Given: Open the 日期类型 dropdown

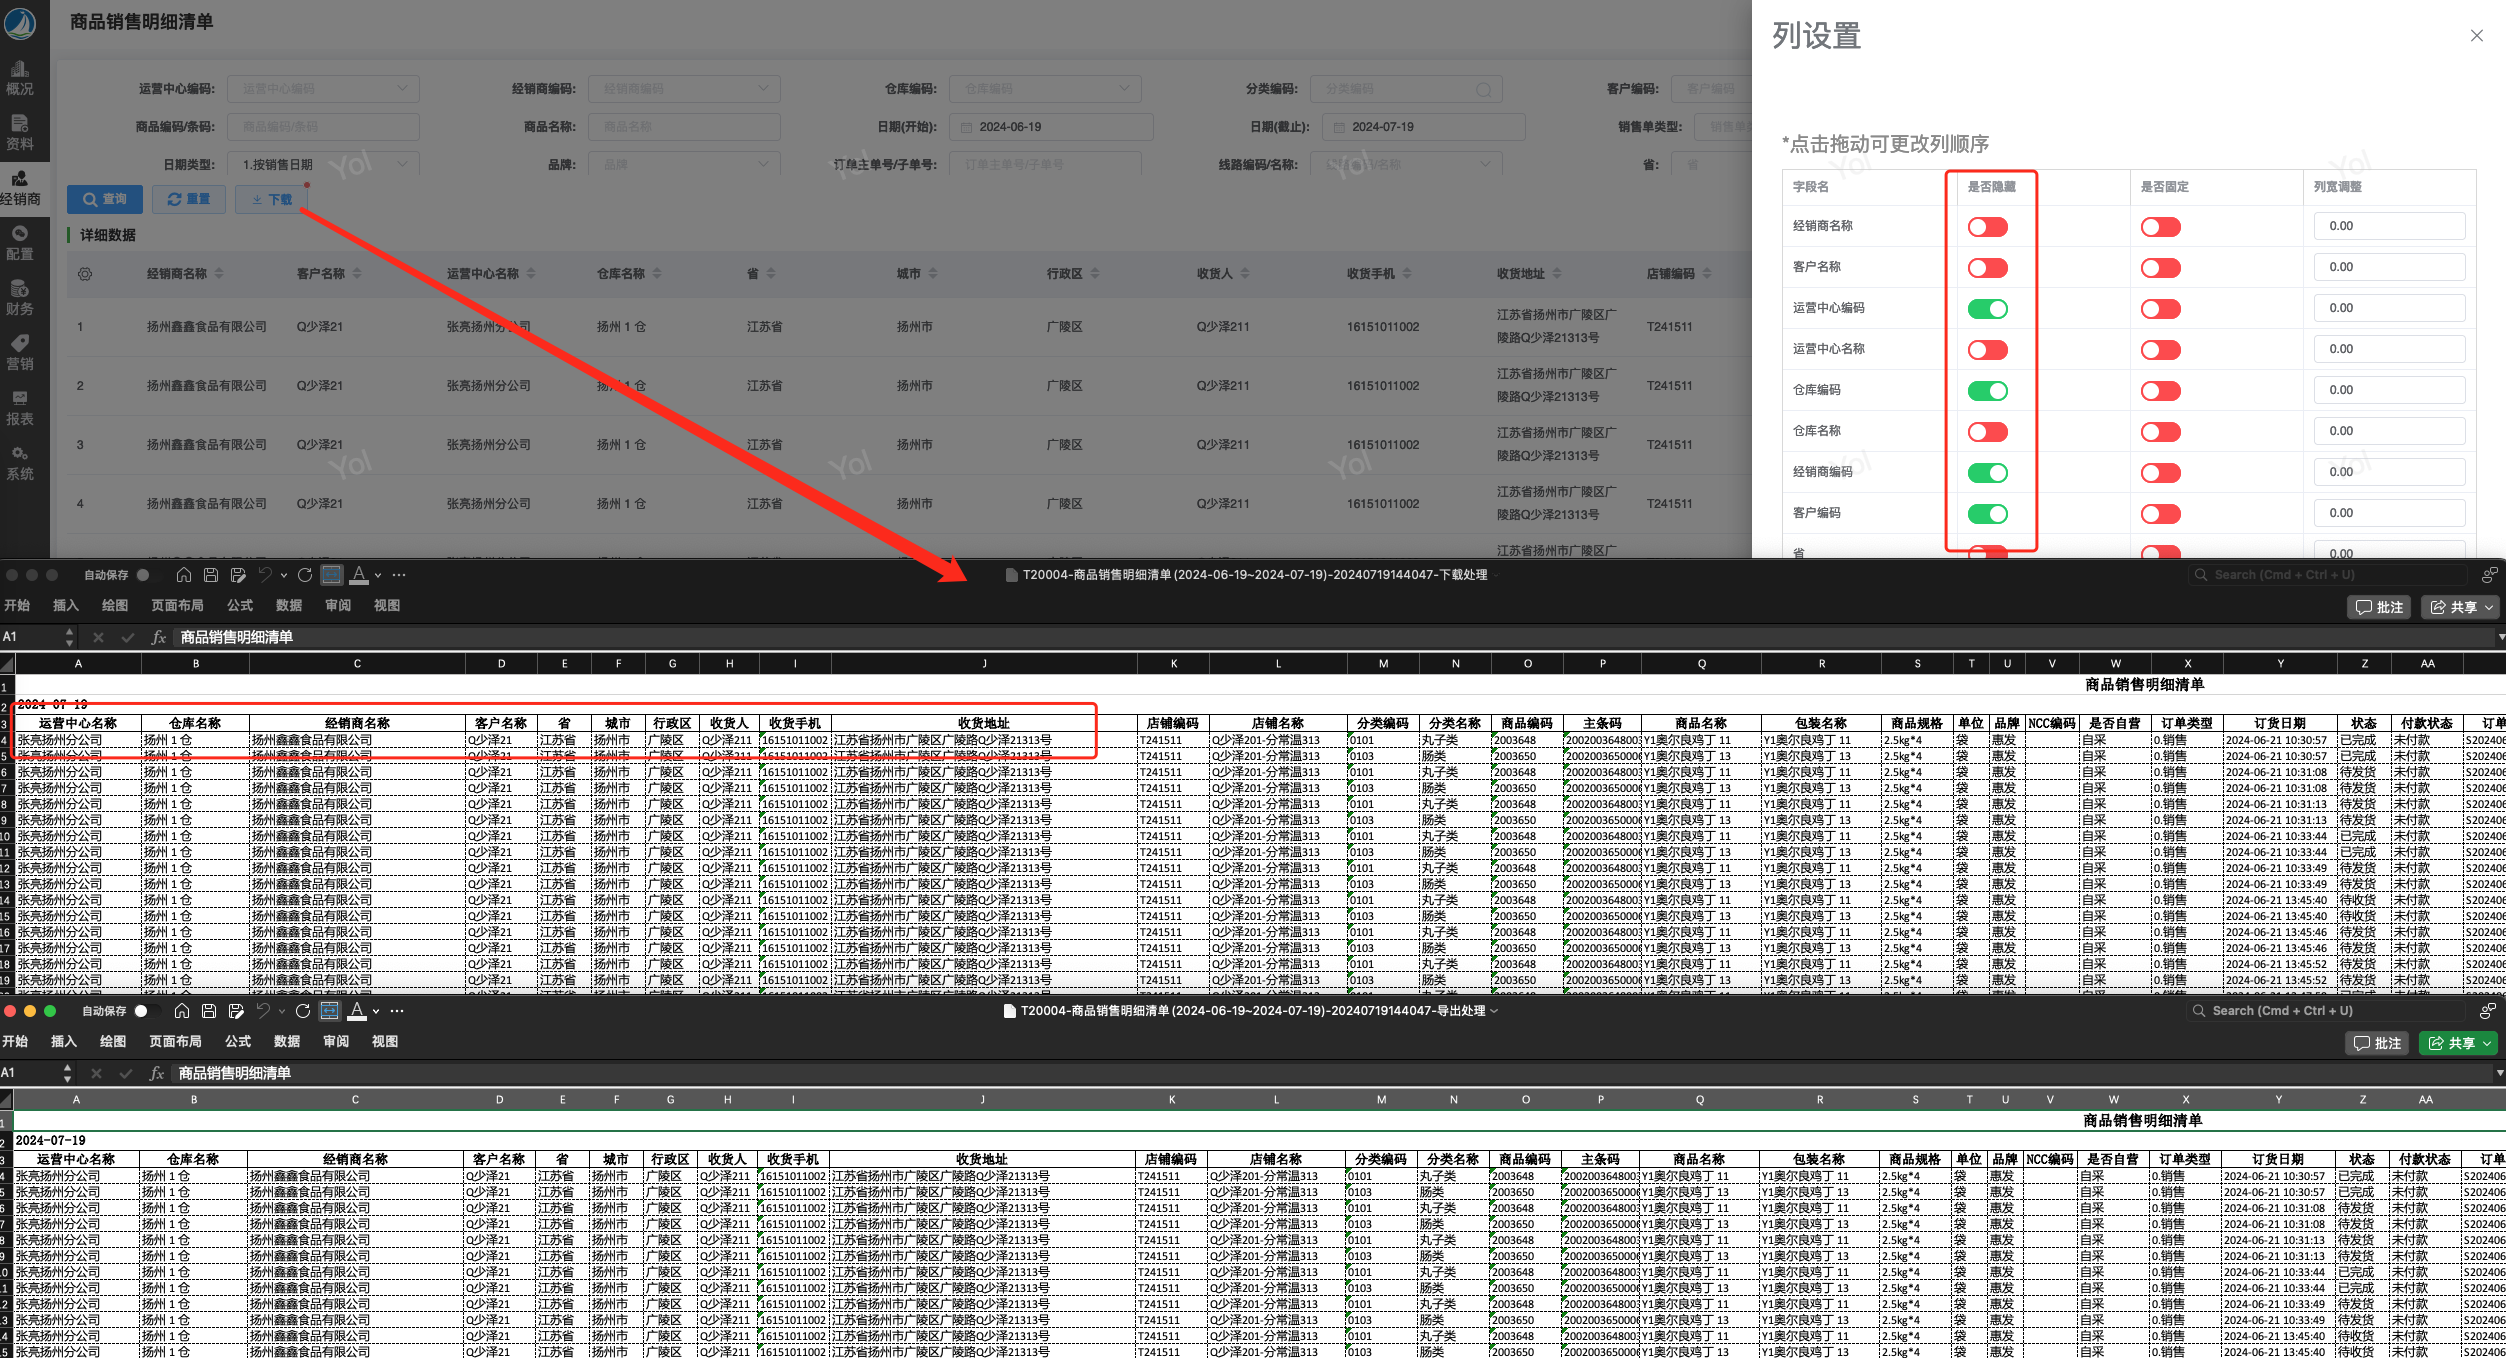Looking at the screenshot, I should tap(323, 165).
